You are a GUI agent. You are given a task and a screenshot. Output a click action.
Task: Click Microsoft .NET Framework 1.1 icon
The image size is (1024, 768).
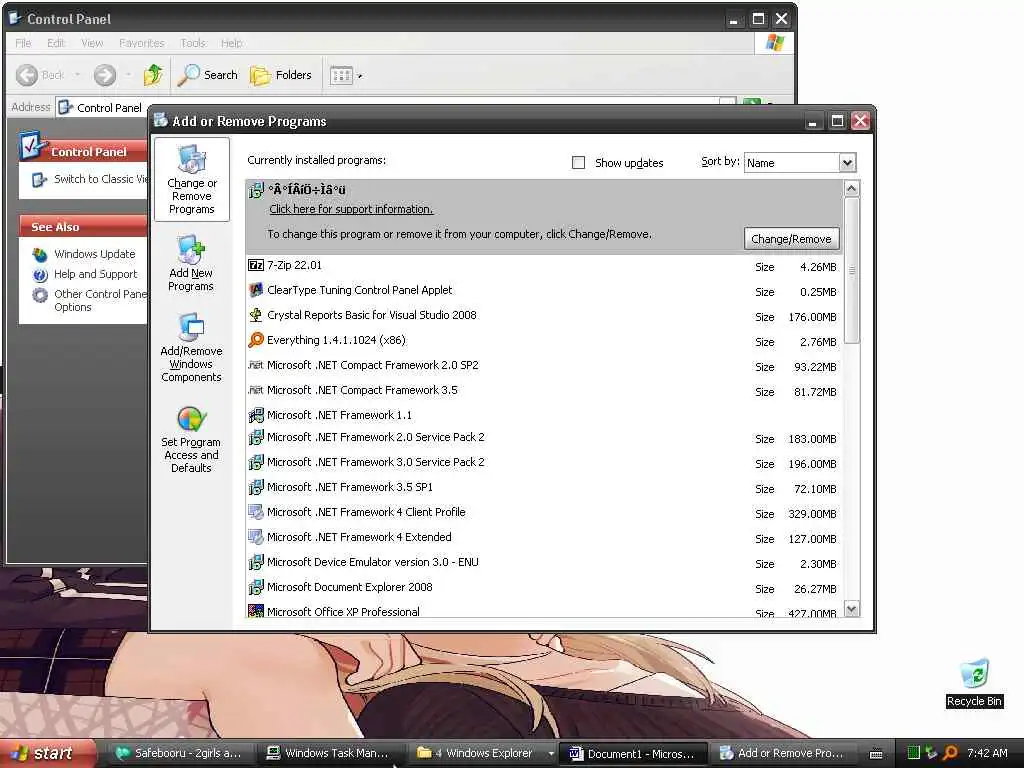[256, 415]
